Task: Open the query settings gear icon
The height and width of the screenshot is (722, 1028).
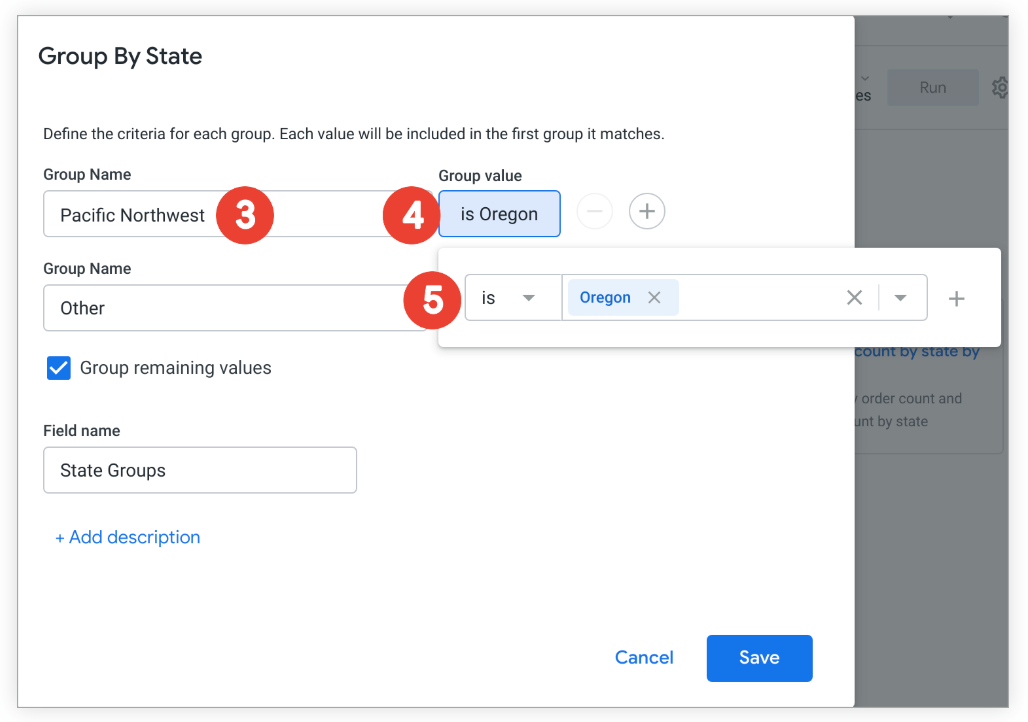Action: 1001,88
